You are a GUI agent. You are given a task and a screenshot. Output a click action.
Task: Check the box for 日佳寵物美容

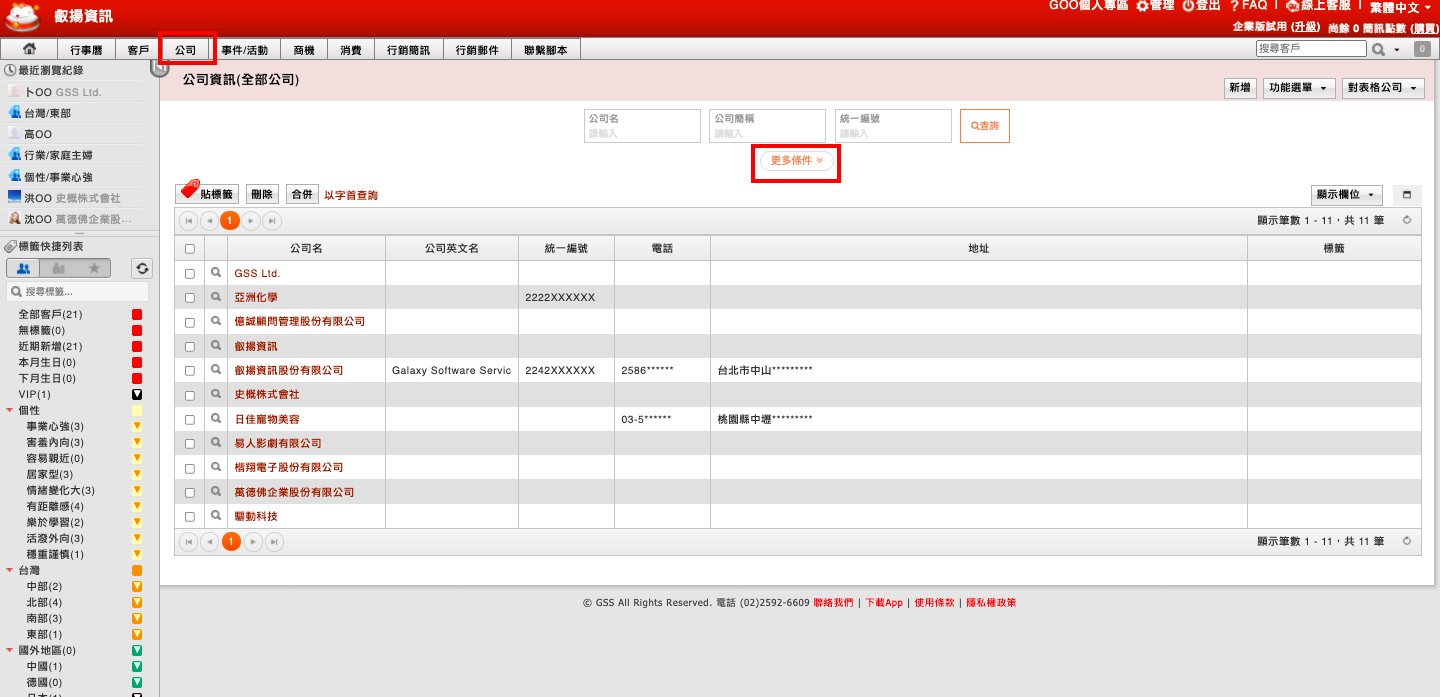190,419
